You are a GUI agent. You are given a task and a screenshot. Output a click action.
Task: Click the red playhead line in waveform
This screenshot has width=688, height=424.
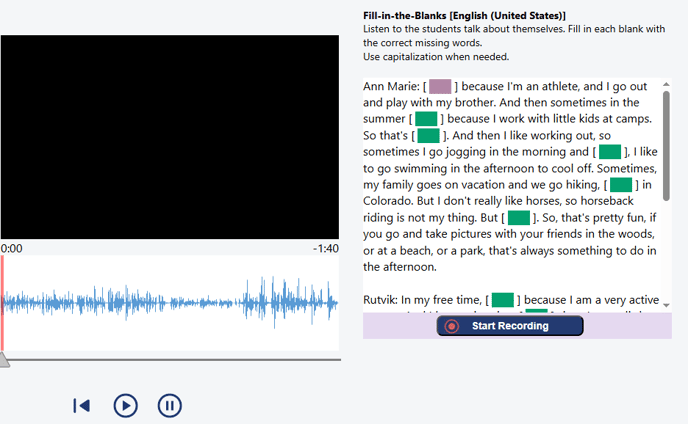pos(3,302)
